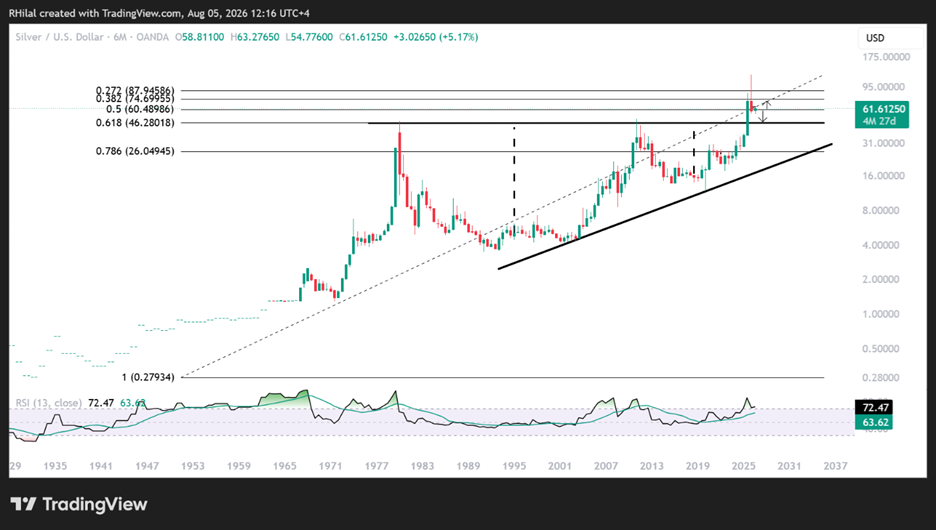Screen dimensions: 936x530
Task: Click the 1983 time axis label
Action: (422, 466)
